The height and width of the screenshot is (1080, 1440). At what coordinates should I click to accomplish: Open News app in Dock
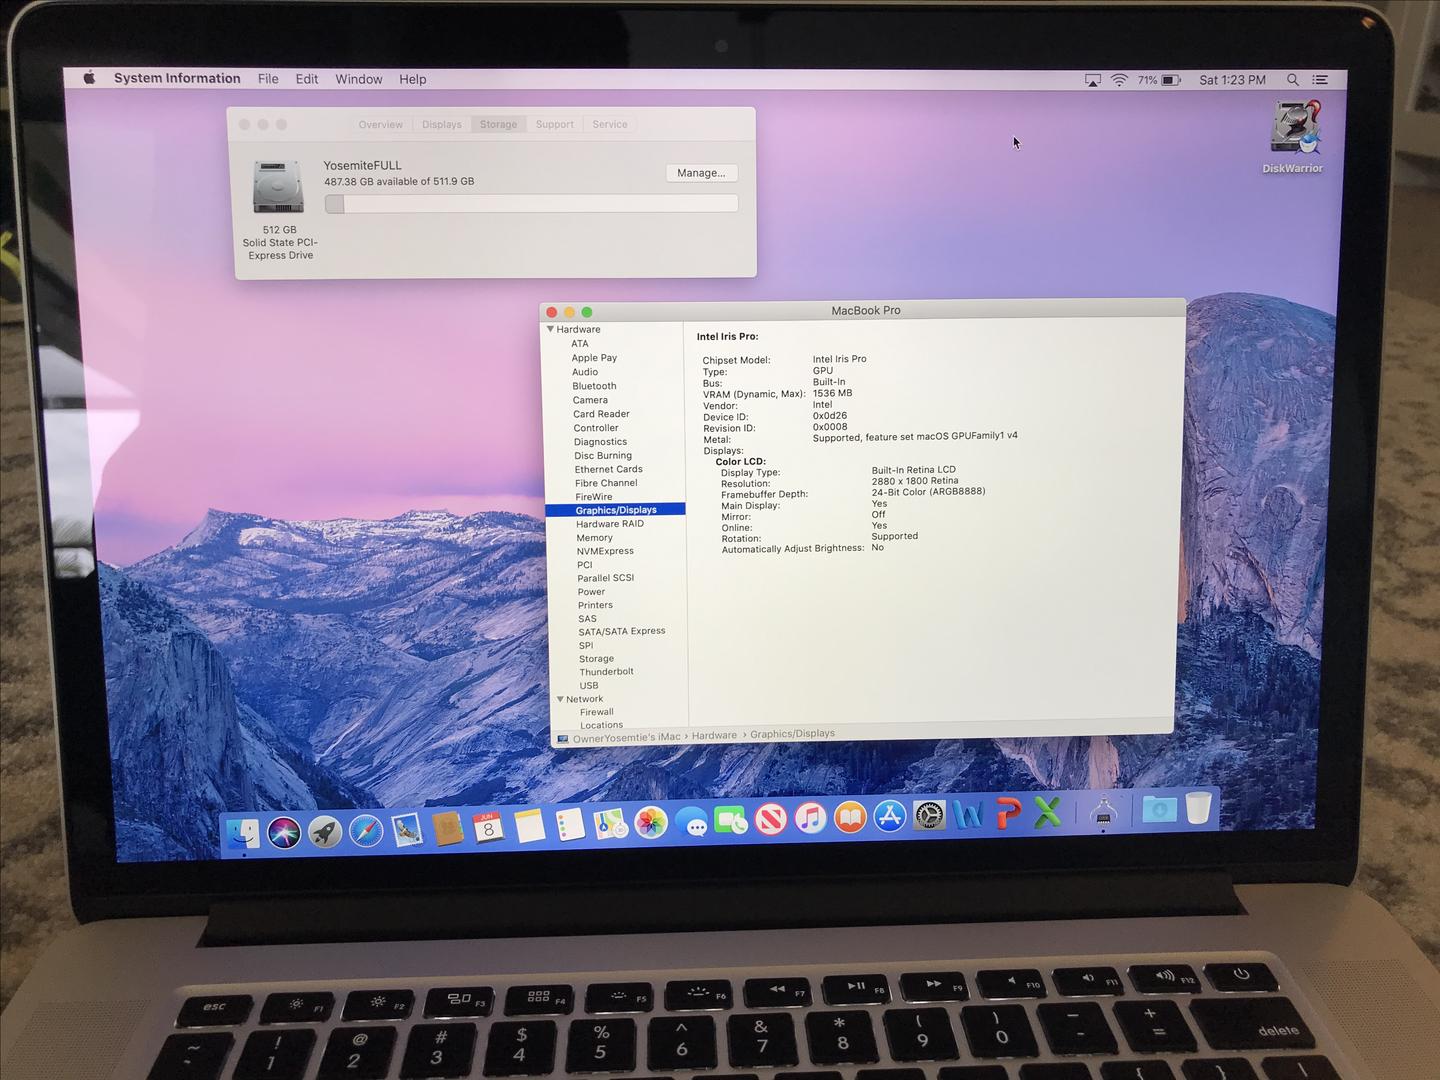click(x=771, y=820)
